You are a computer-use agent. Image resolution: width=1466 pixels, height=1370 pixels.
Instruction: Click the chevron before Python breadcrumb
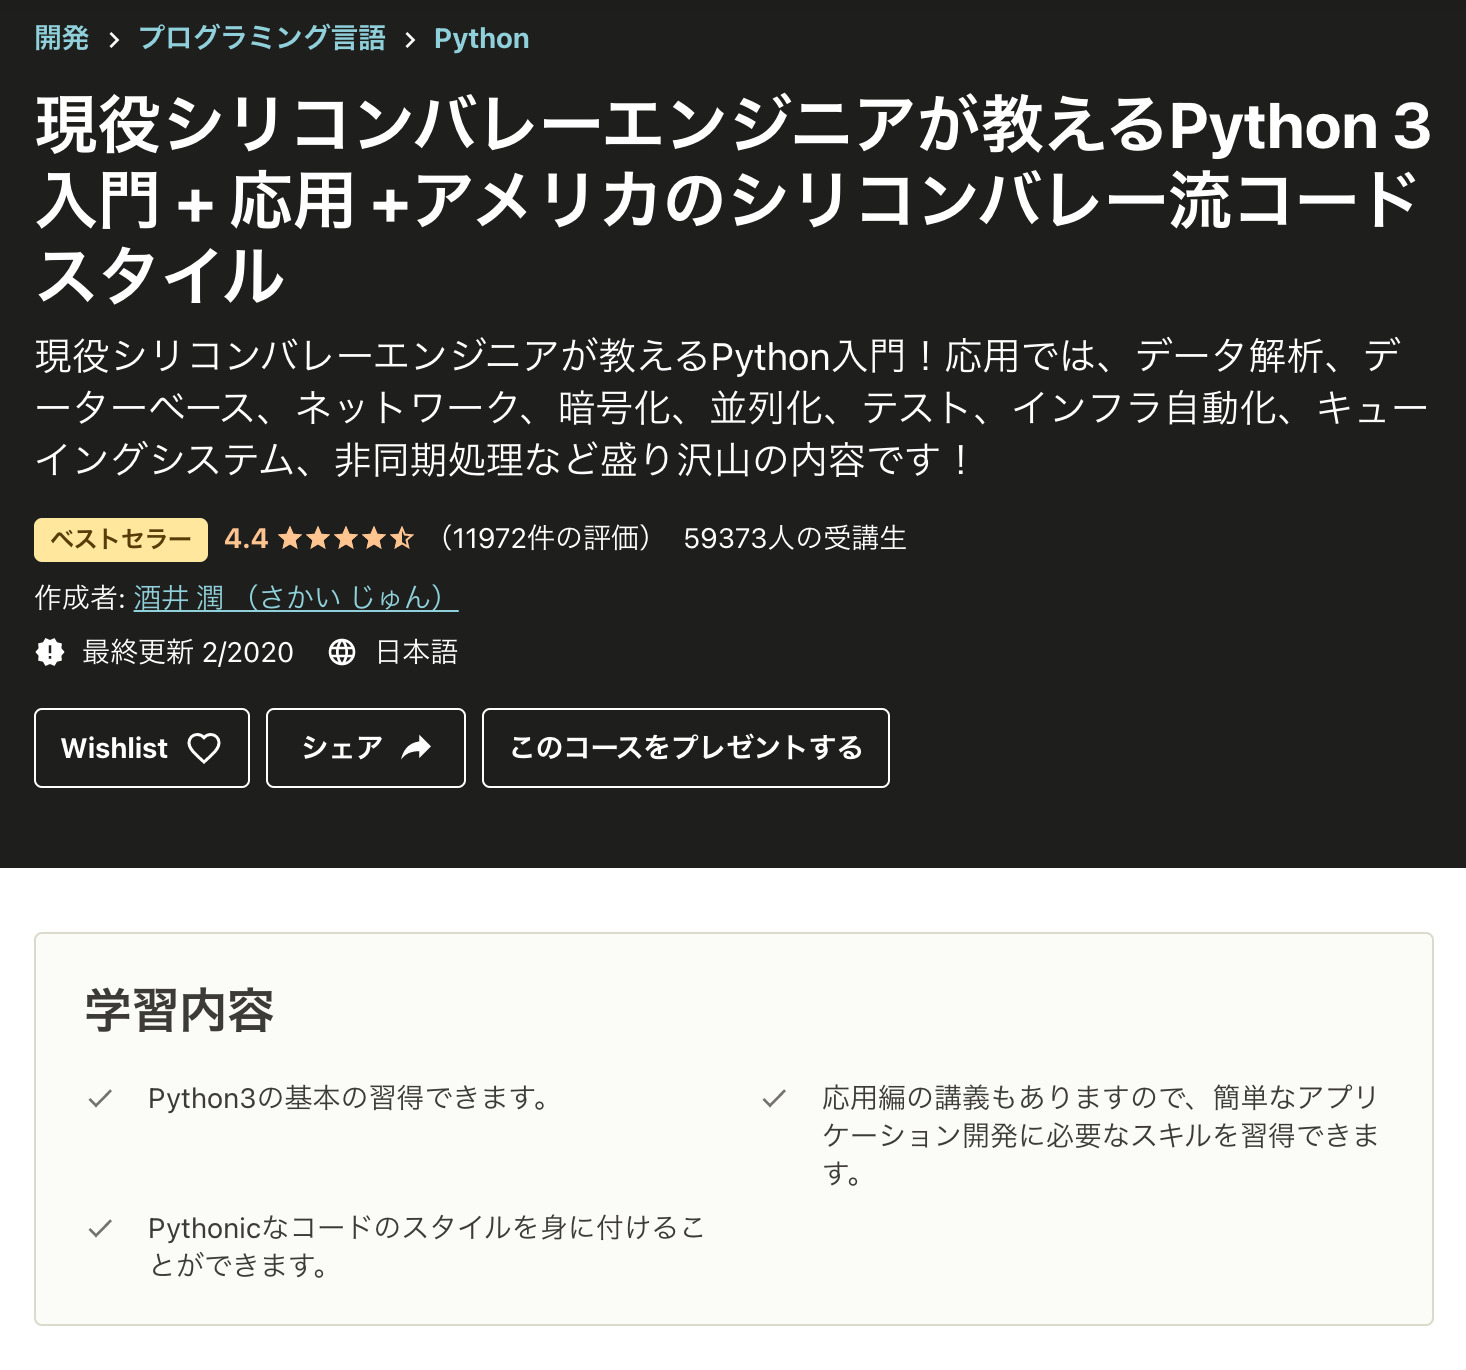(x=410, y=39)
